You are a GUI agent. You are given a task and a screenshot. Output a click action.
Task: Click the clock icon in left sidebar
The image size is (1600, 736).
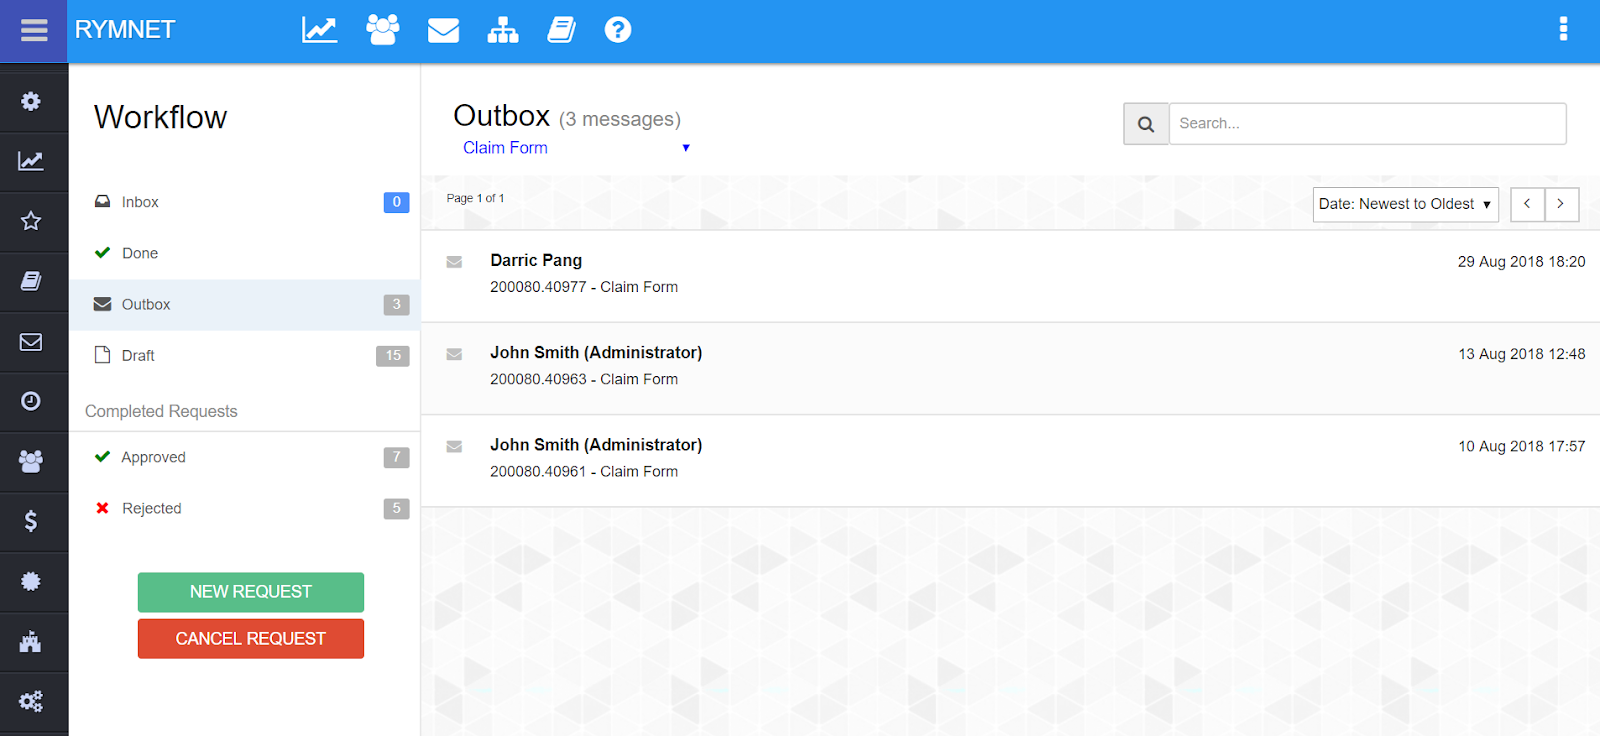(31, 401)
